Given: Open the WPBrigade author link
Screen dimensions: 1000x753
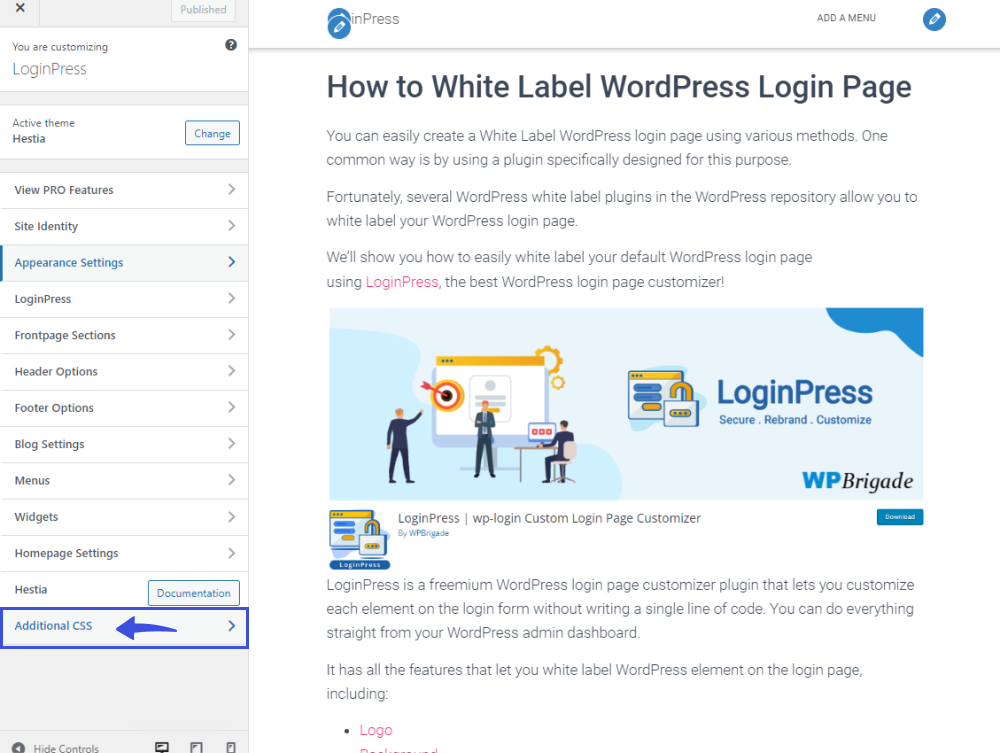Looking at the screenshot, I should tap(429, 533).
